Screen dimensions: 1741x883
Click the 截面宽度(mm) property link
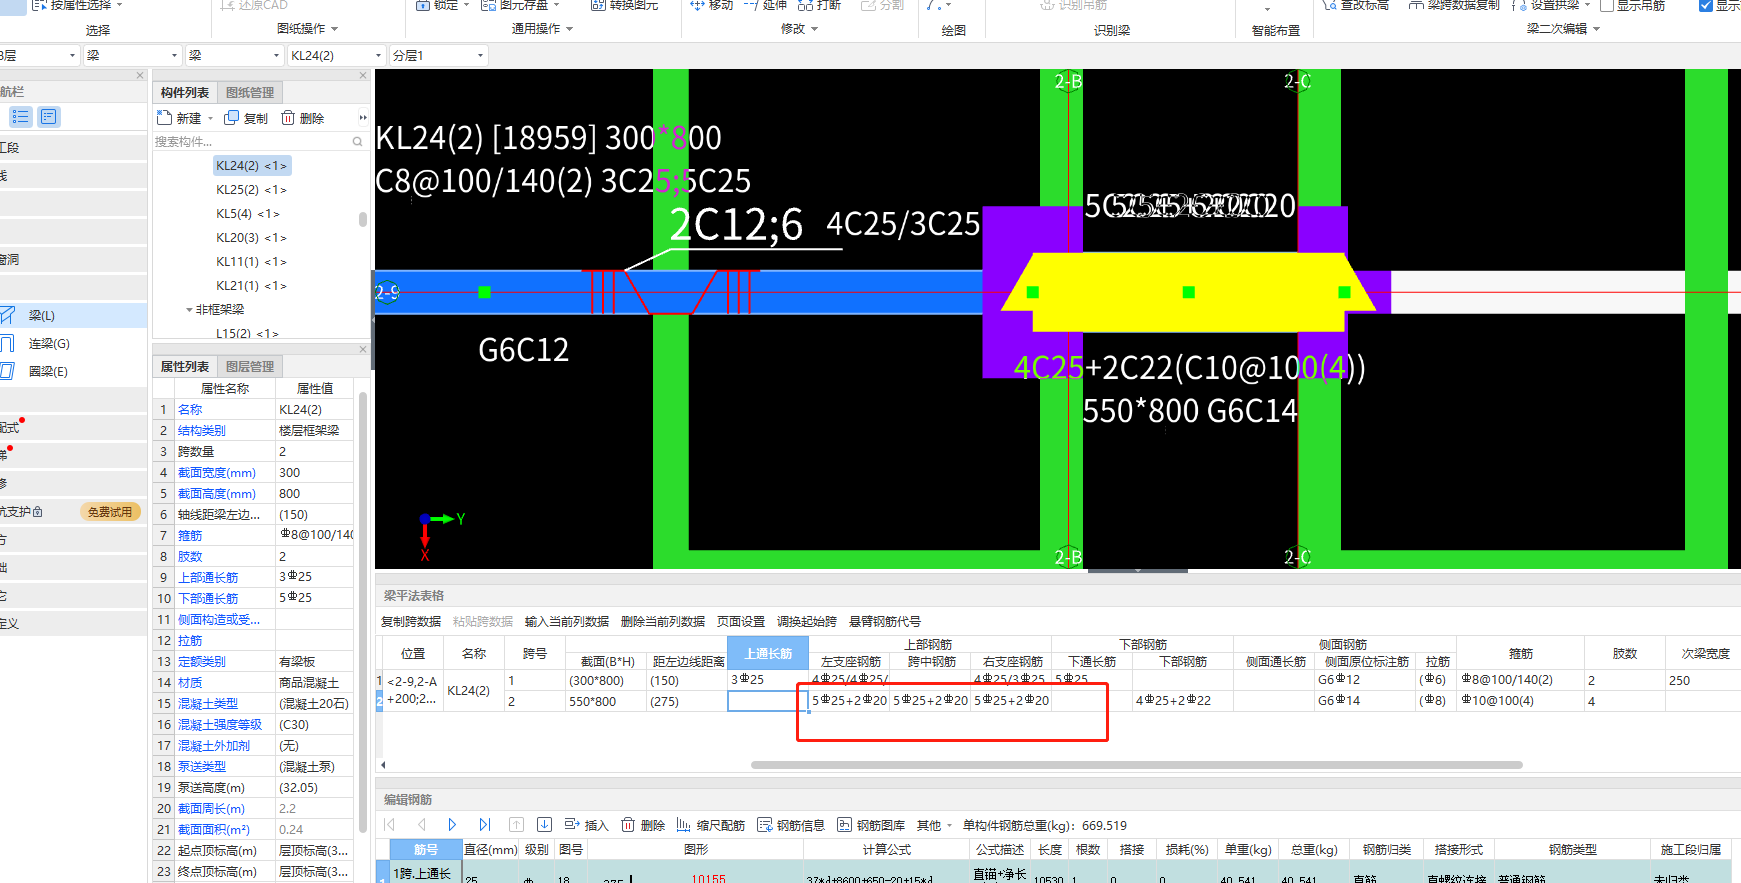[x=217, y=473]
